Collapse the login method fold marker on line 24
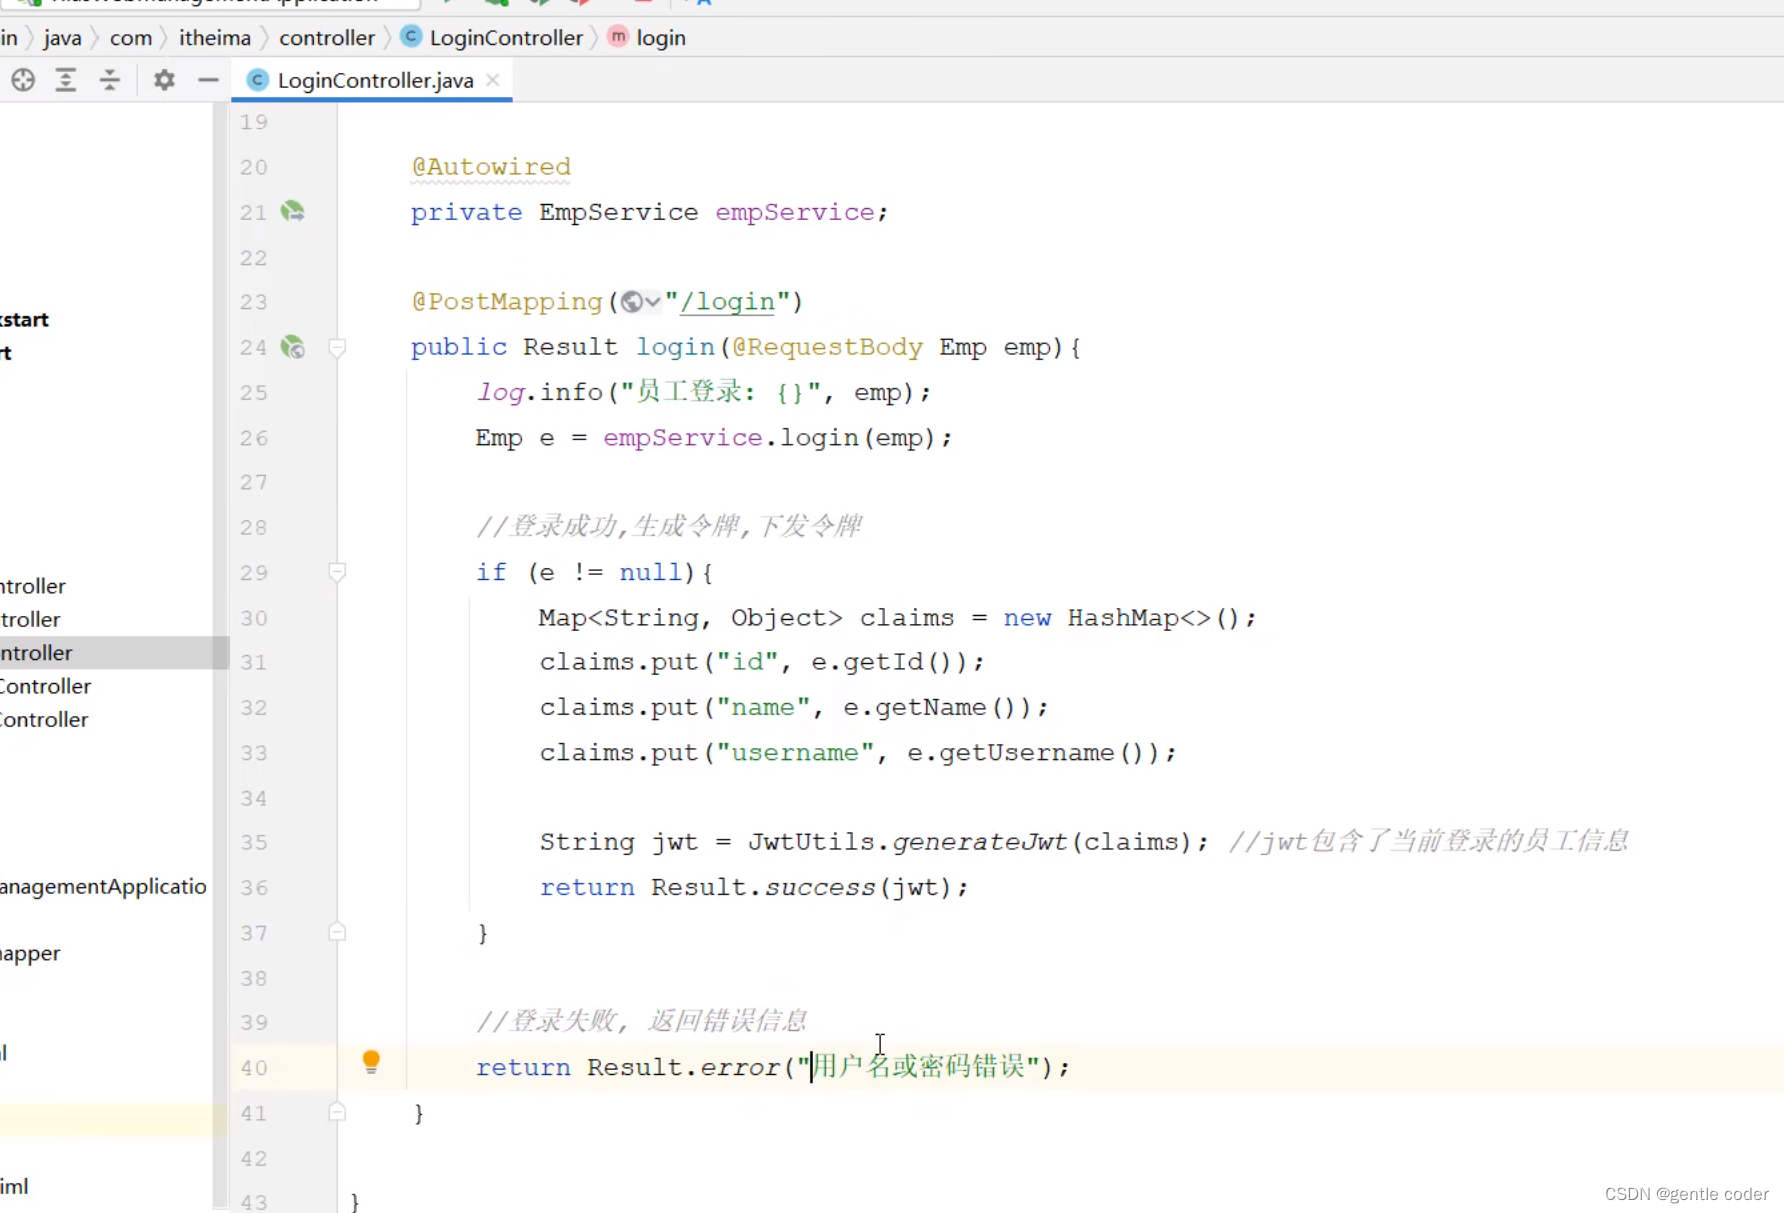1784x1213 pixels. (337, 347)
